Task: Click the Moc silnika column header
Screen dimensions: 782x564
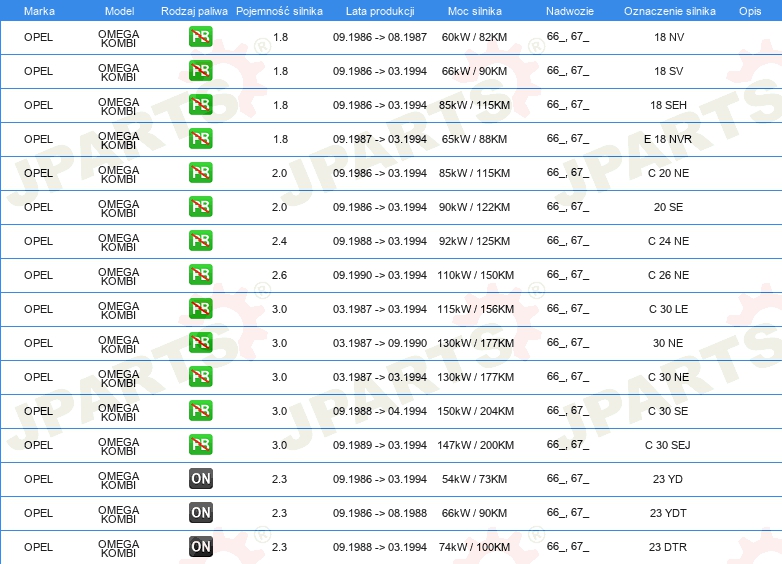Action: click(474, 11)
